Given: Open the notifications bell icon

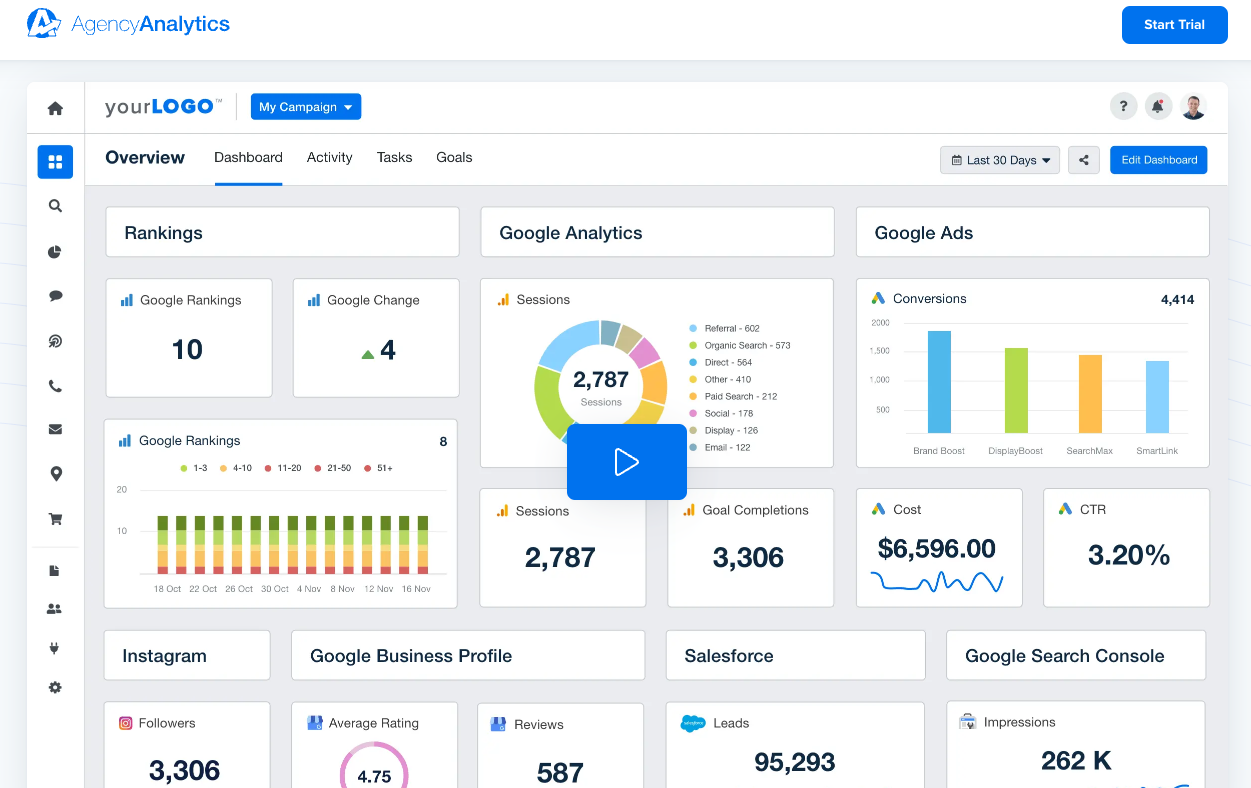Looking at the screenshot, I should tap(1158, 106).
